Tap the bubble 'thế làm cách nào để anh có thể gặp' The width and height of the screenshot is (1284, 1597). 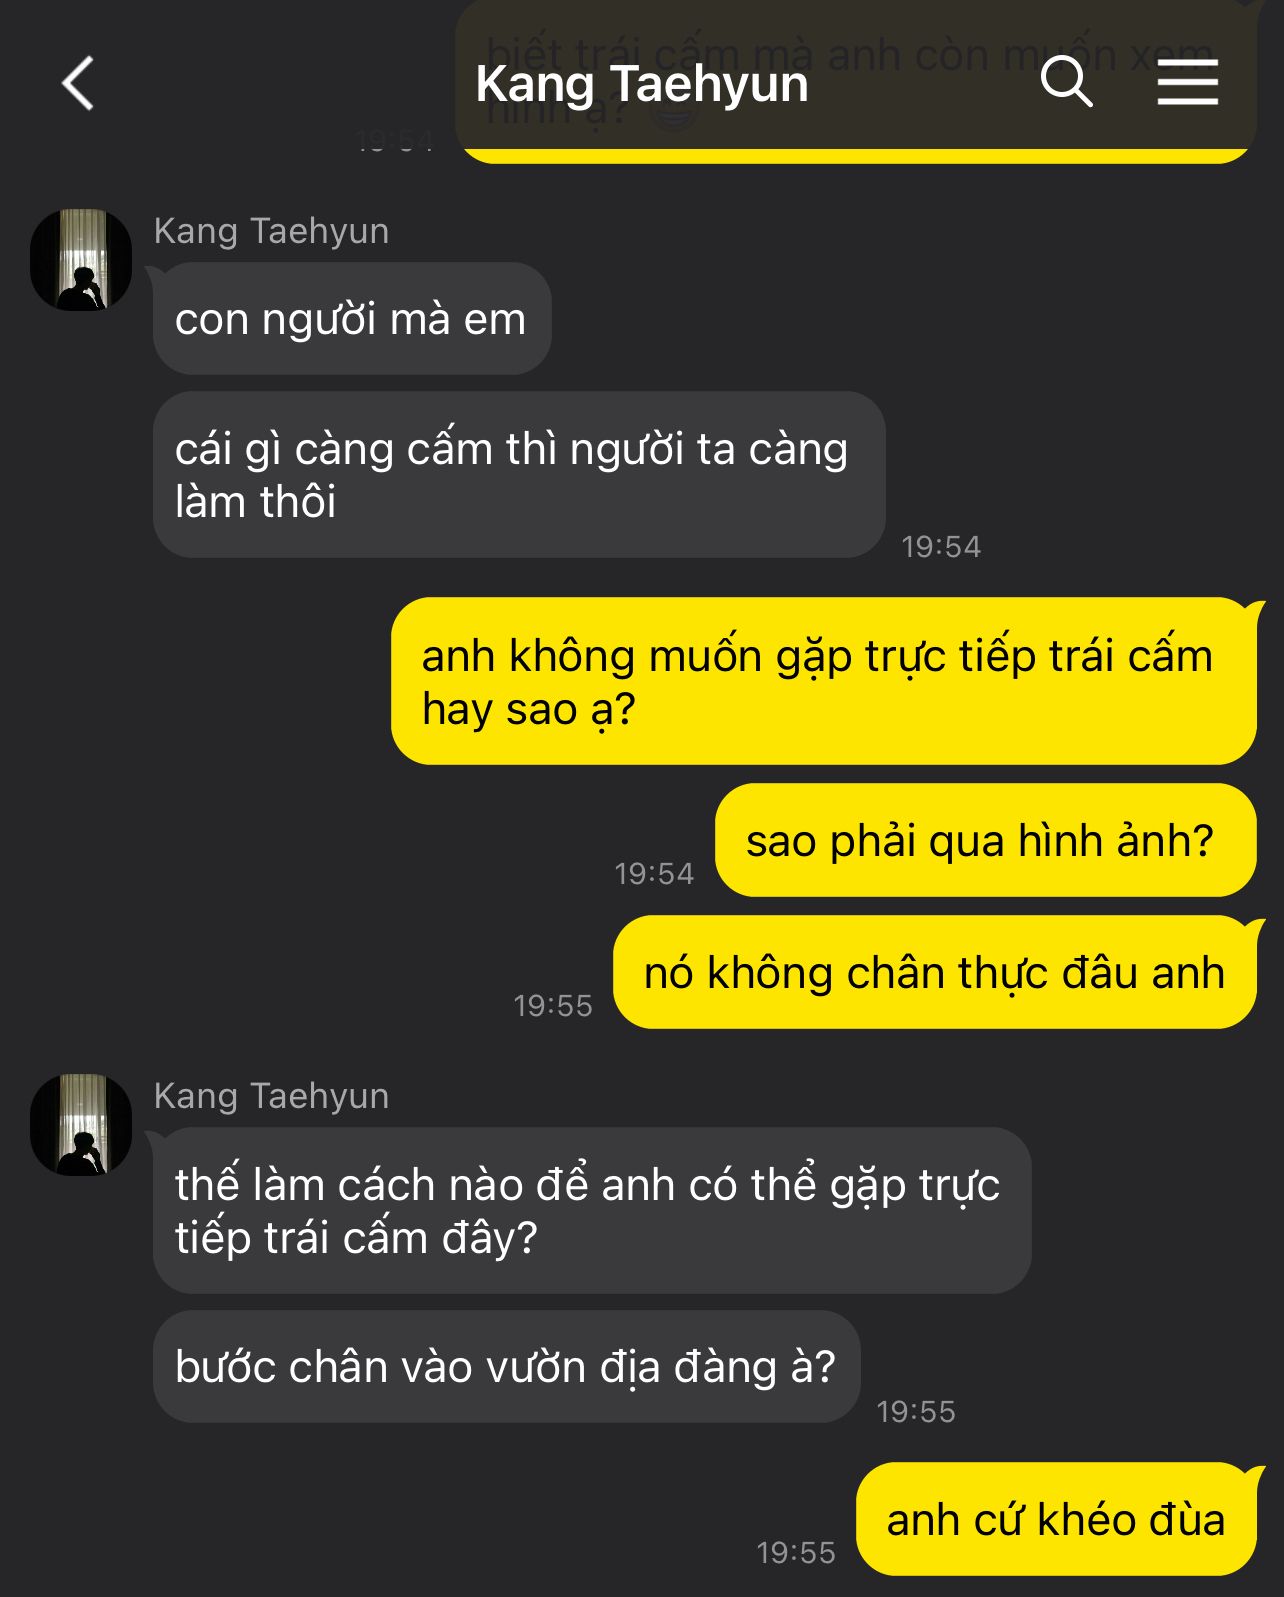592,1210
